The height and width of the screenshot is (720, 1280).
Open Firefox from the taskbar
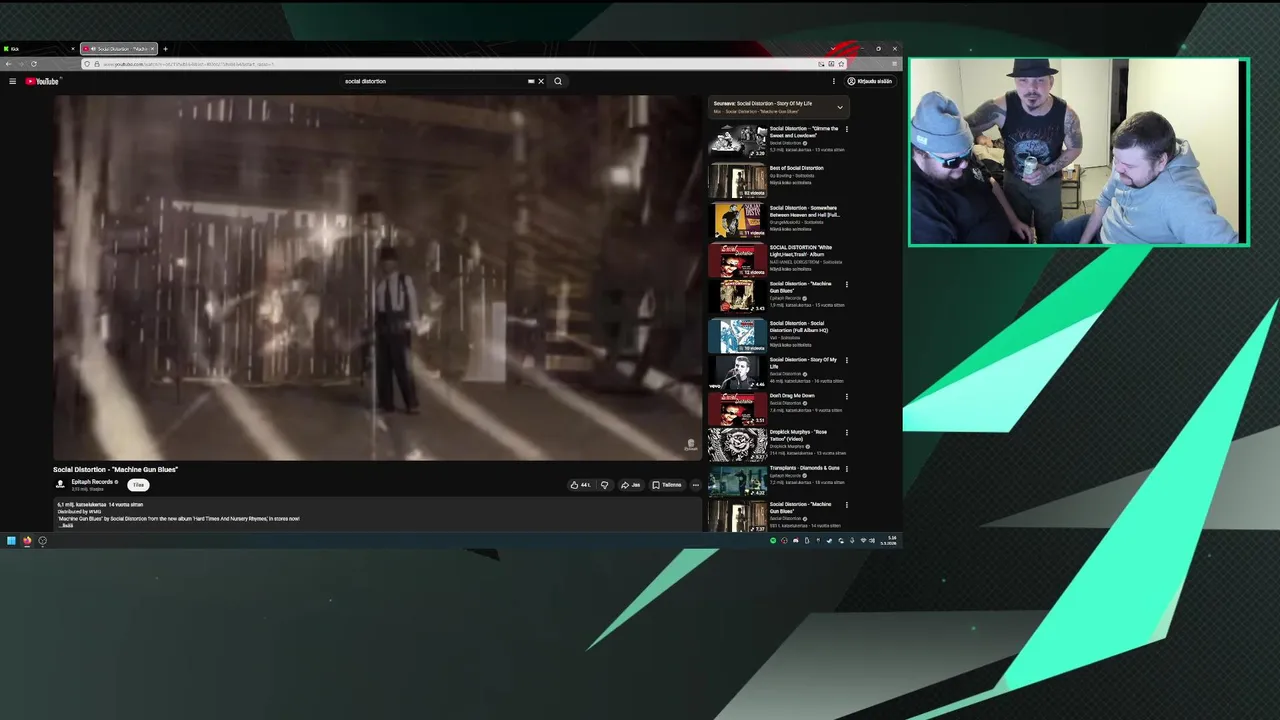tap(27, 541)
